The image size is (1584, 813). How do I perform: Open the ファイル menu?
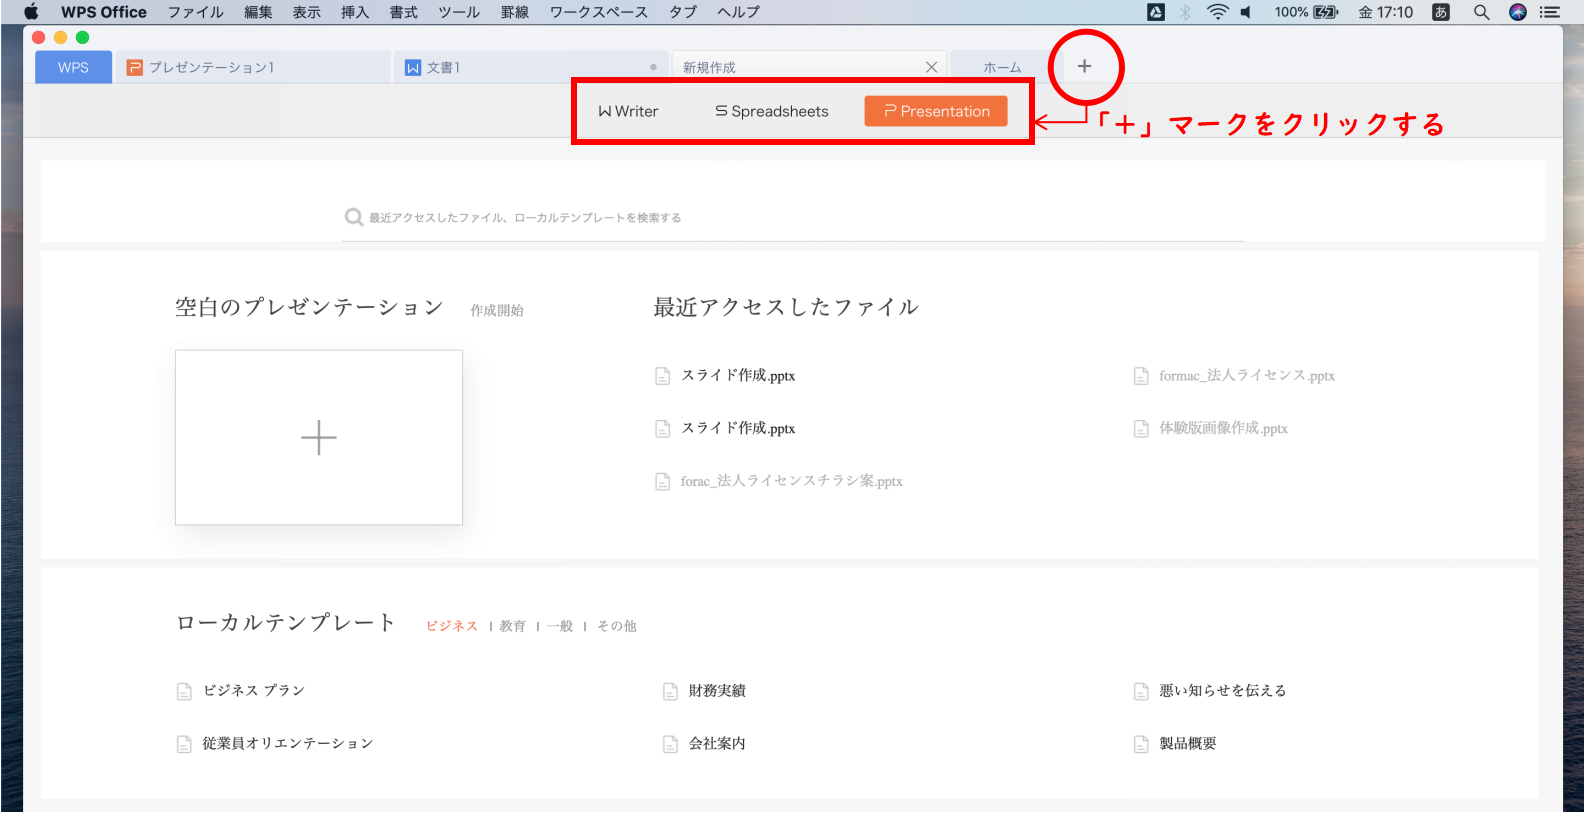click(195, 12)
